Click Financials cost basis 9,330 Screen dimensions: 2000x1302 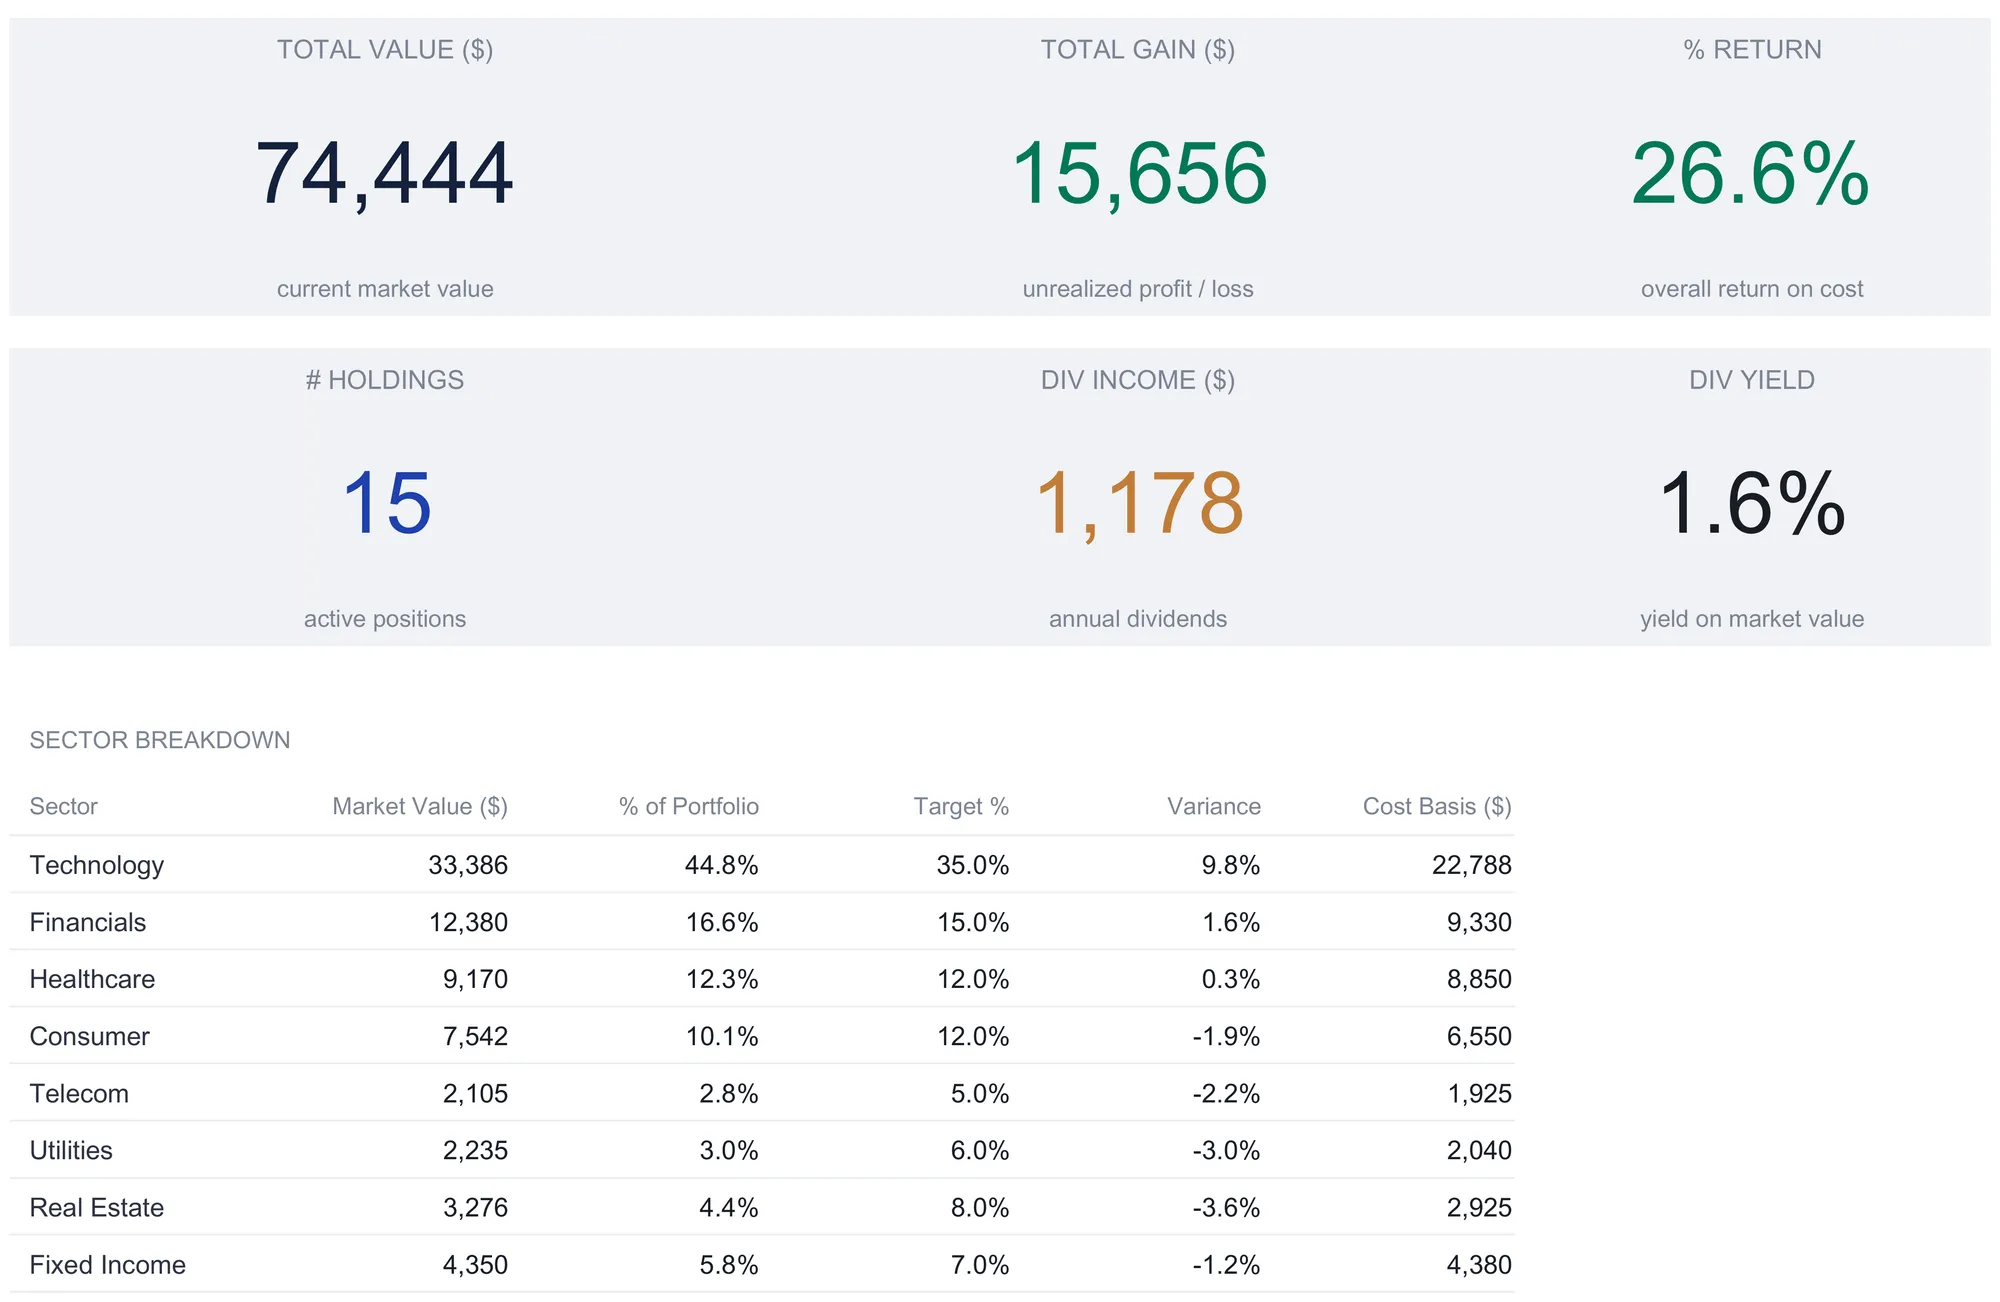click(1479, 922)
